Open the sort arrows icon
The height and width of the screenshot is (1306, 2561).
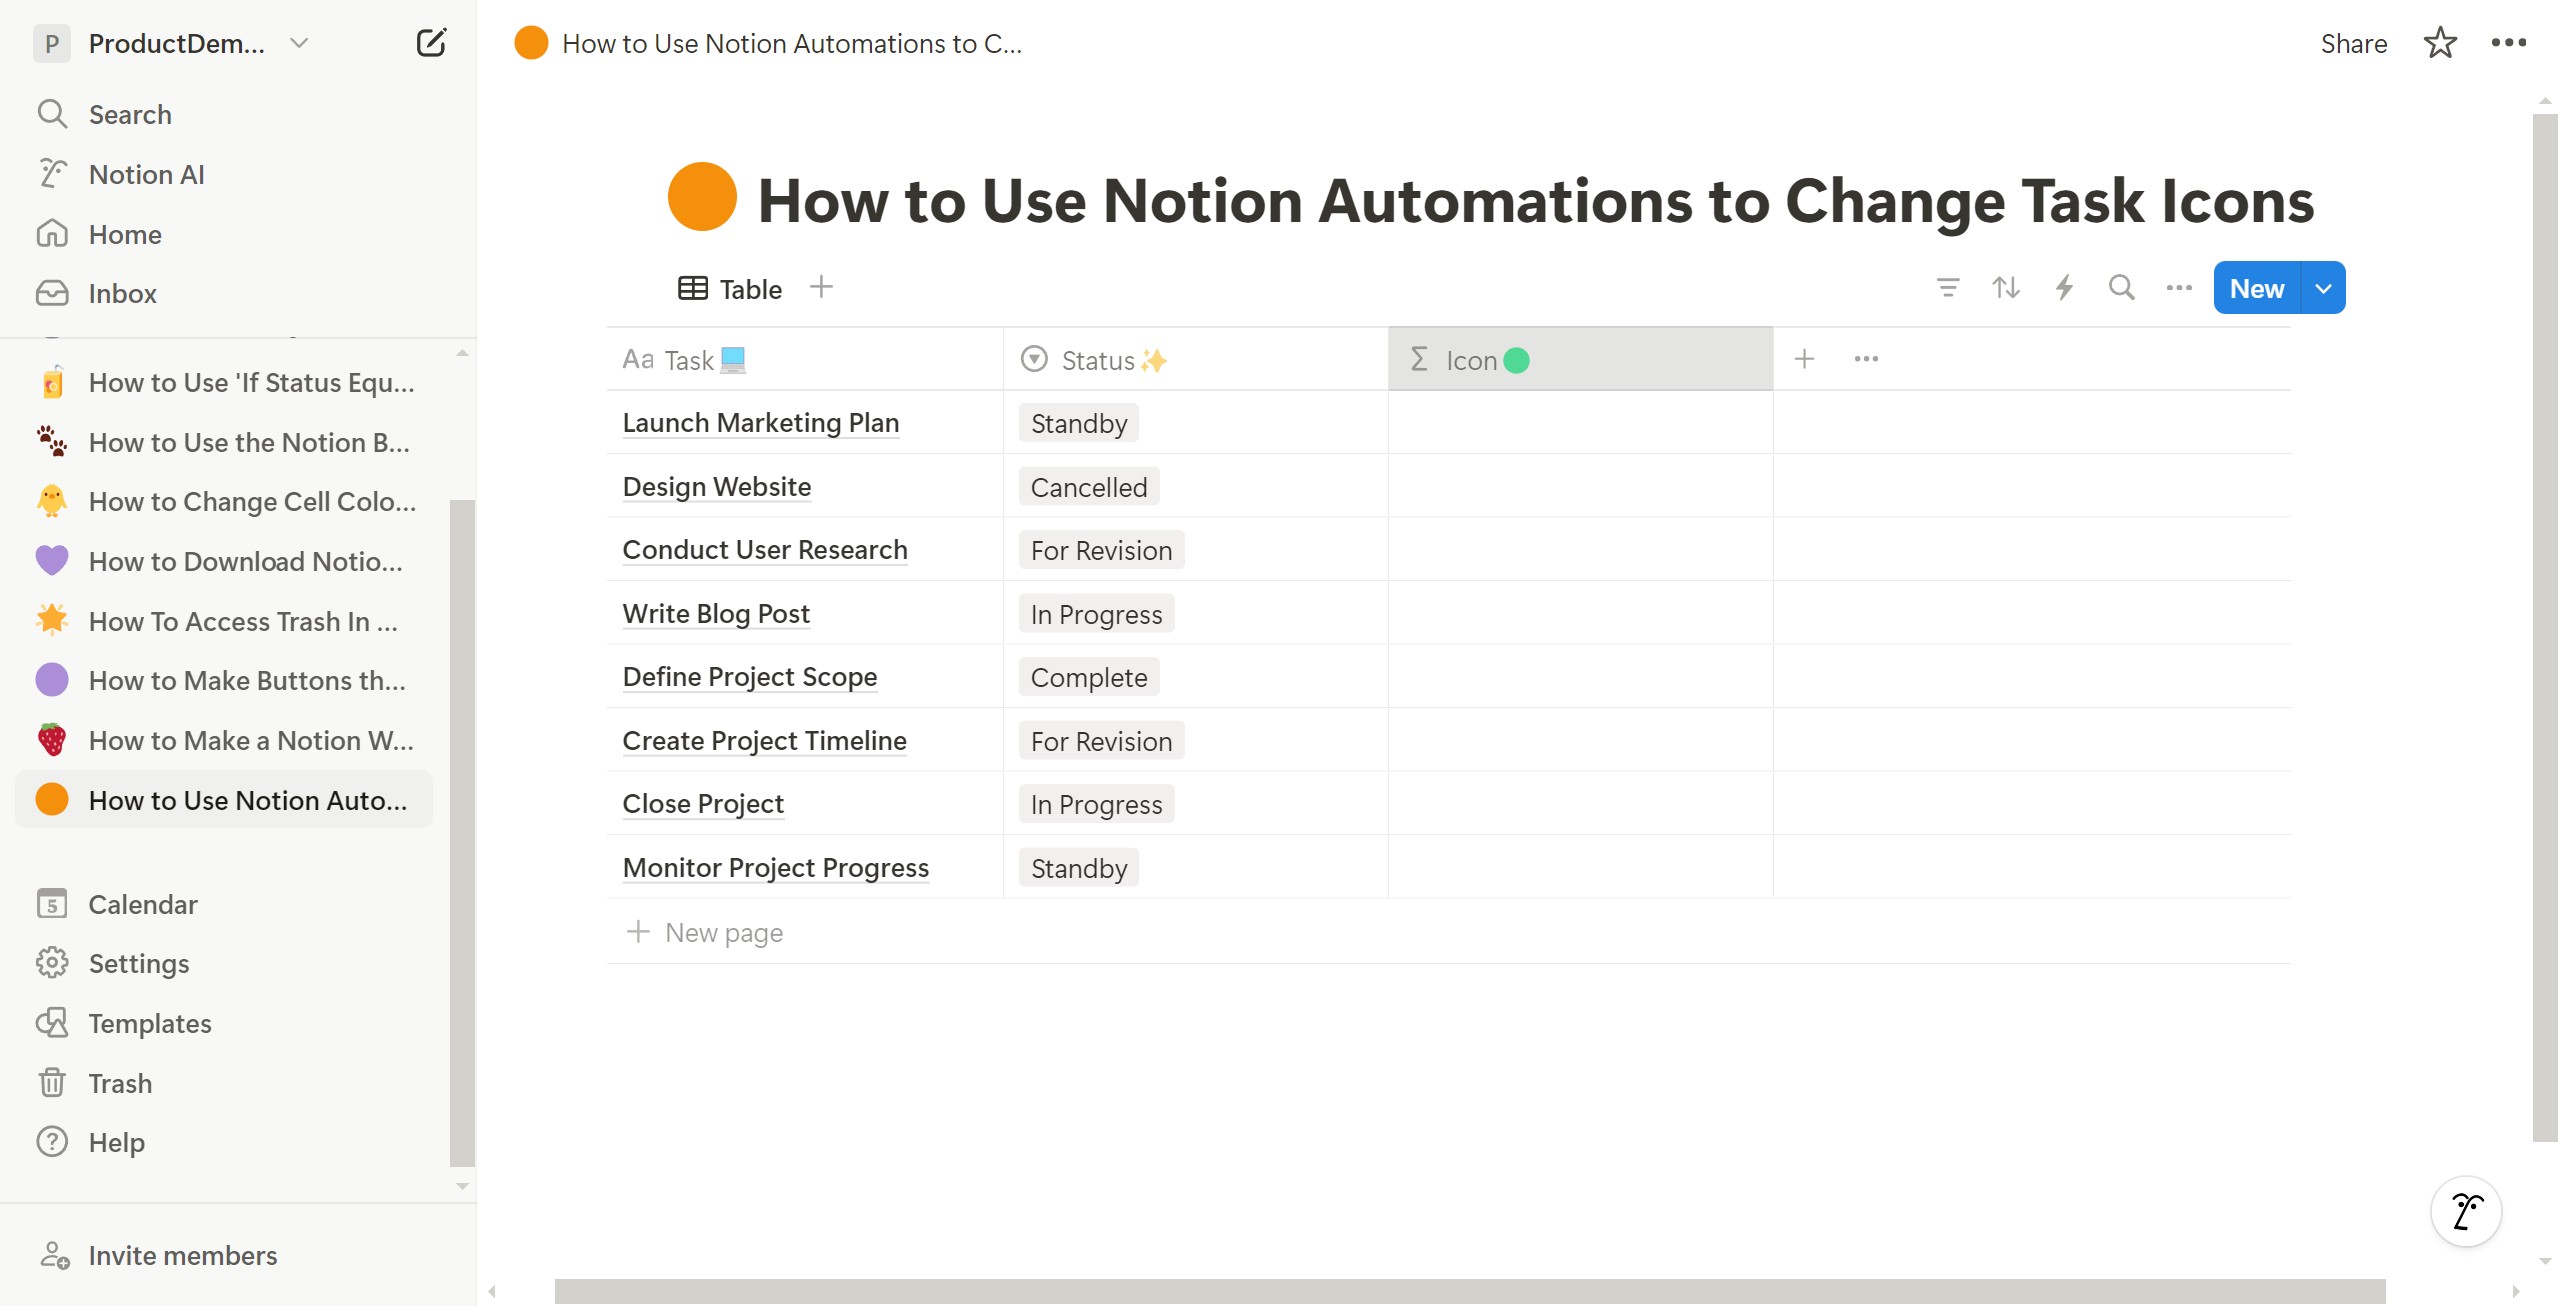click(2006, 289)
